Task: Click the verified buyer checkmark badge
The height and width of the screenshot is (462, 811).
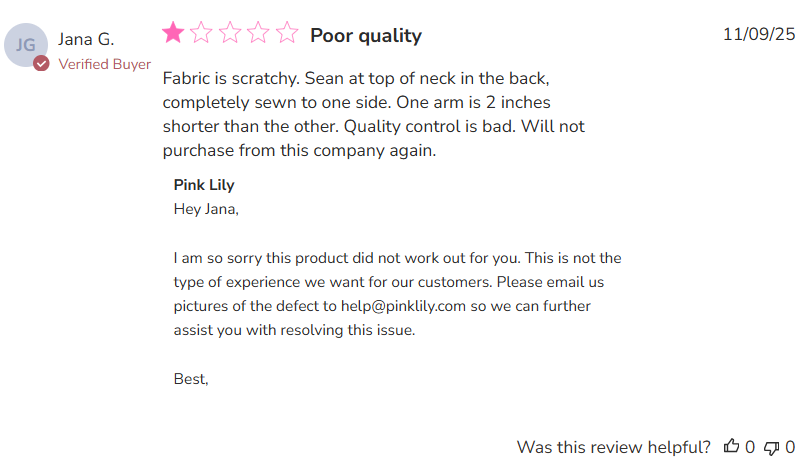Action: click(41, 64)
